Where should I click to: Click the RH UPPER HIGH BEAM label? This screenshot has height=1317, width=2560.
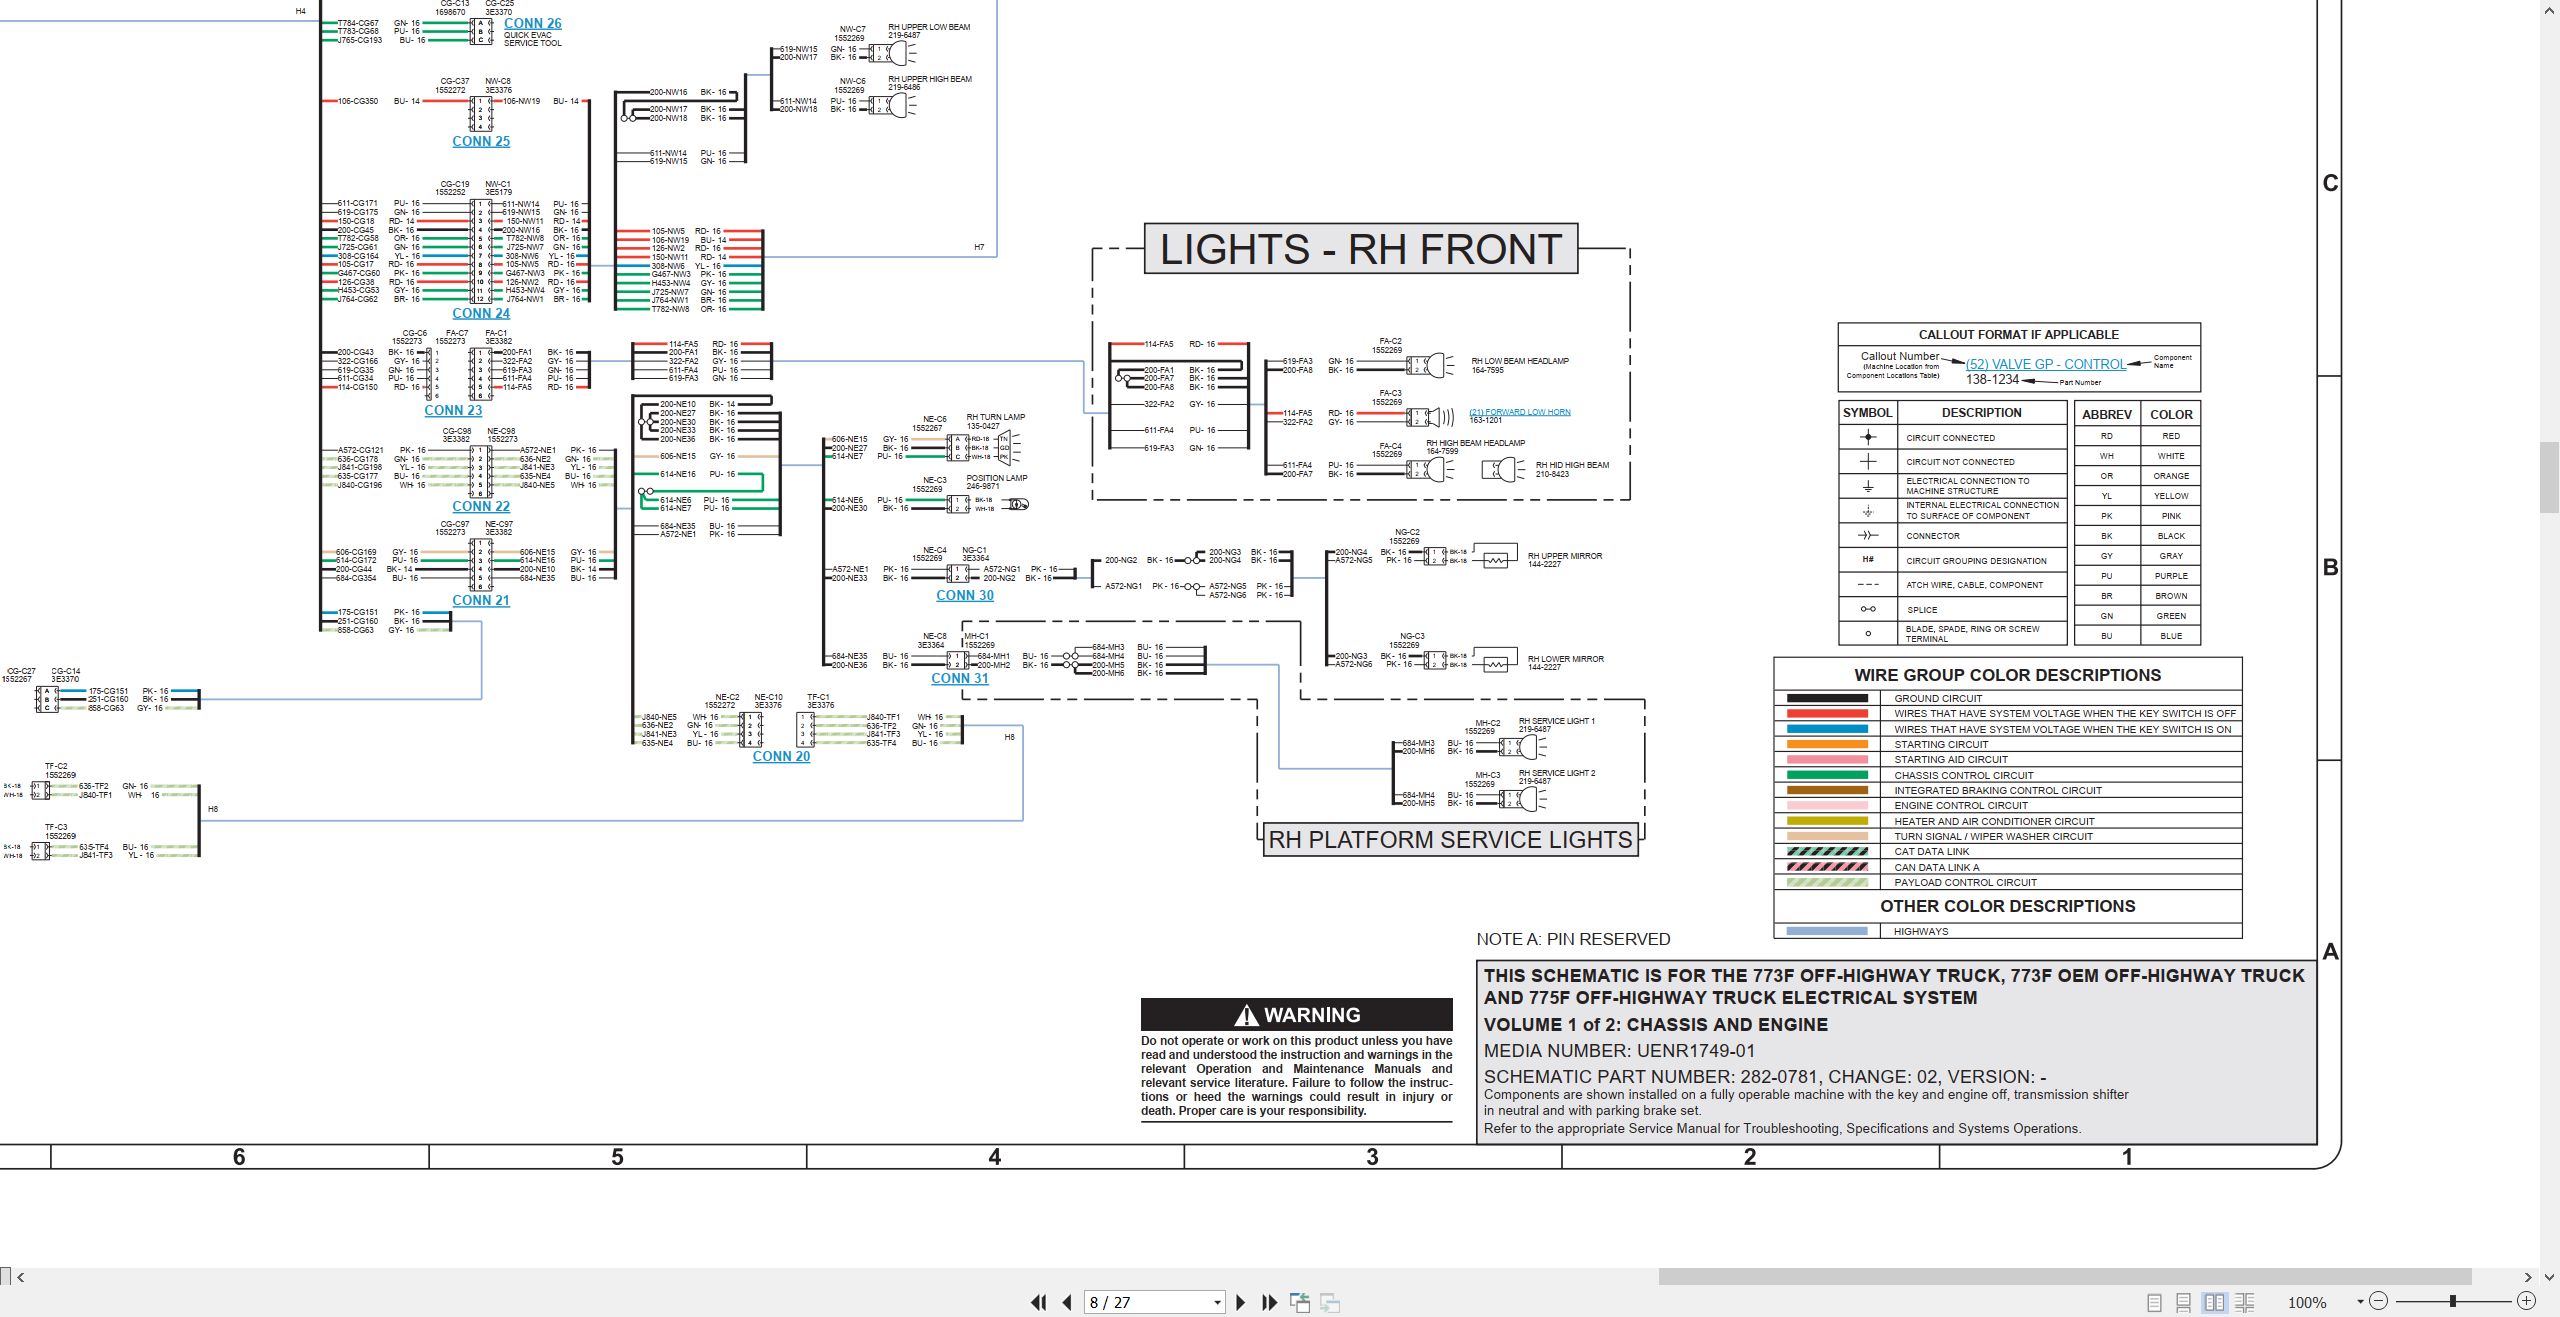930,79
